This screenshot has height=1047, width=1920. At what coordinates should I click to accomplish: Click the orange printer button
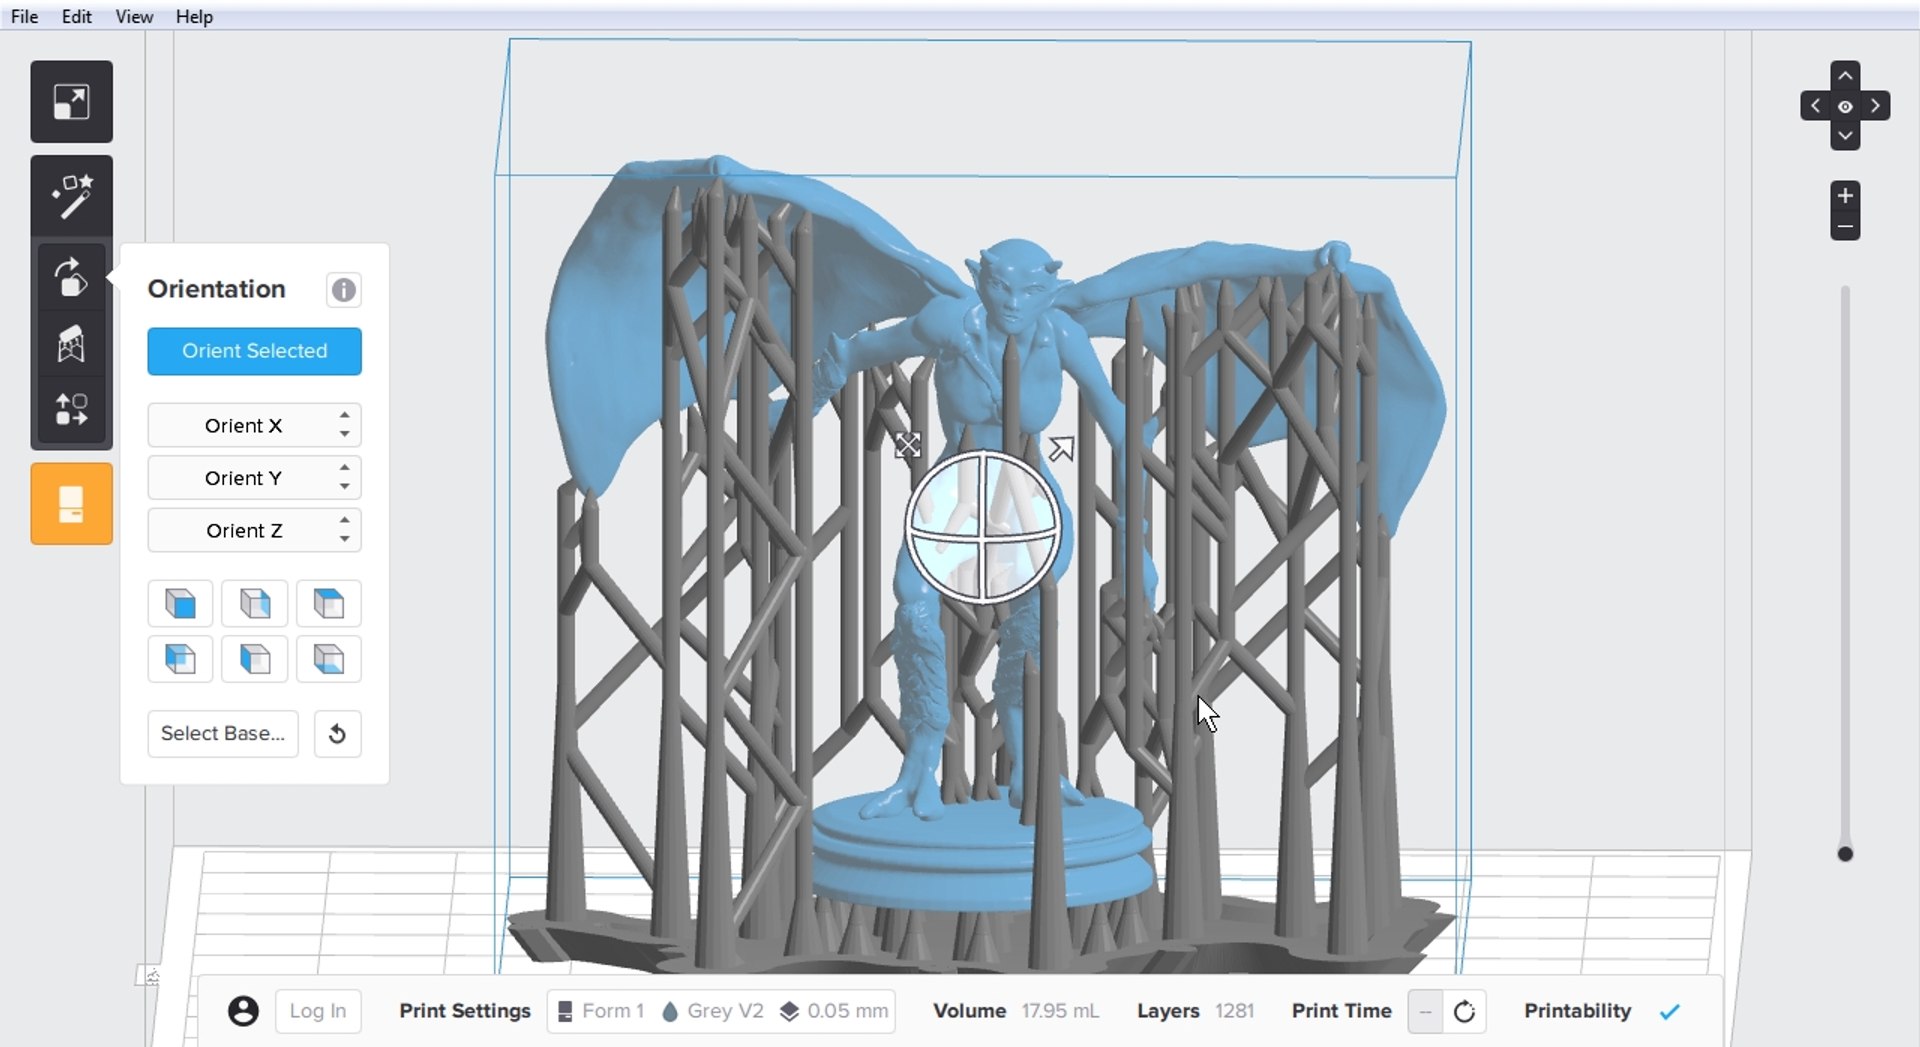click(71, 504)
